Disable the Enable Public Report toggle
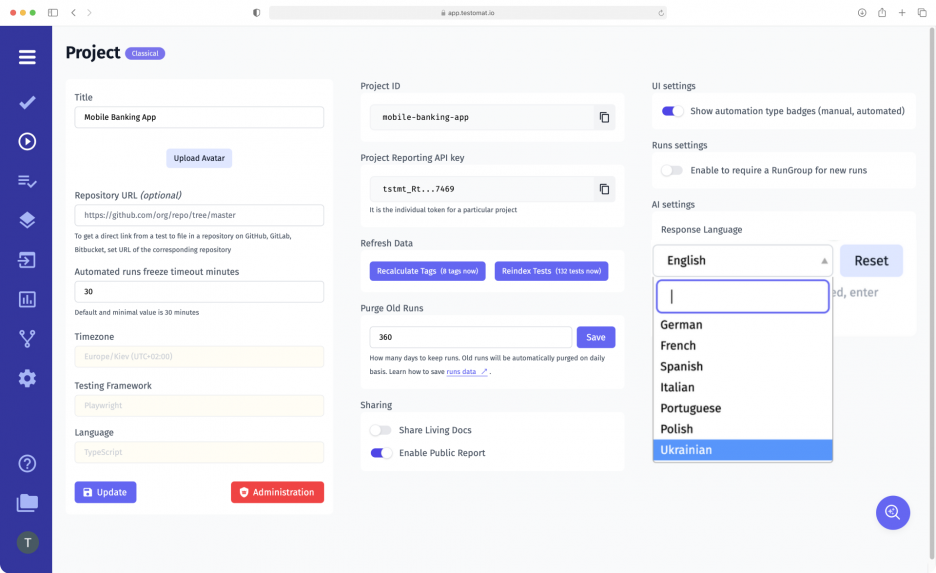The height and width of the screenshot is (573, 936). (381, 453)
